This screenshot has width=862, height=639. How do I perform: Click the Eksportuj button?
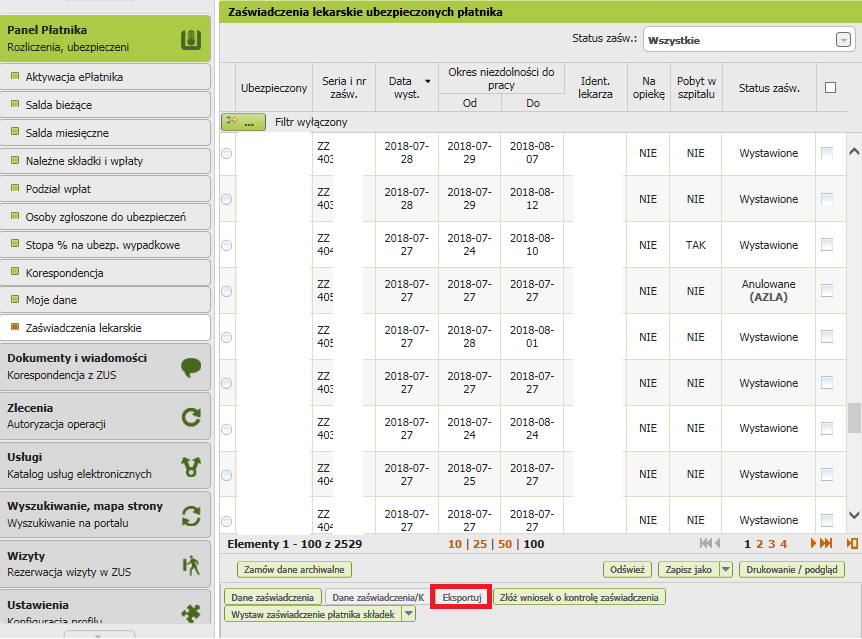[462, 597]
